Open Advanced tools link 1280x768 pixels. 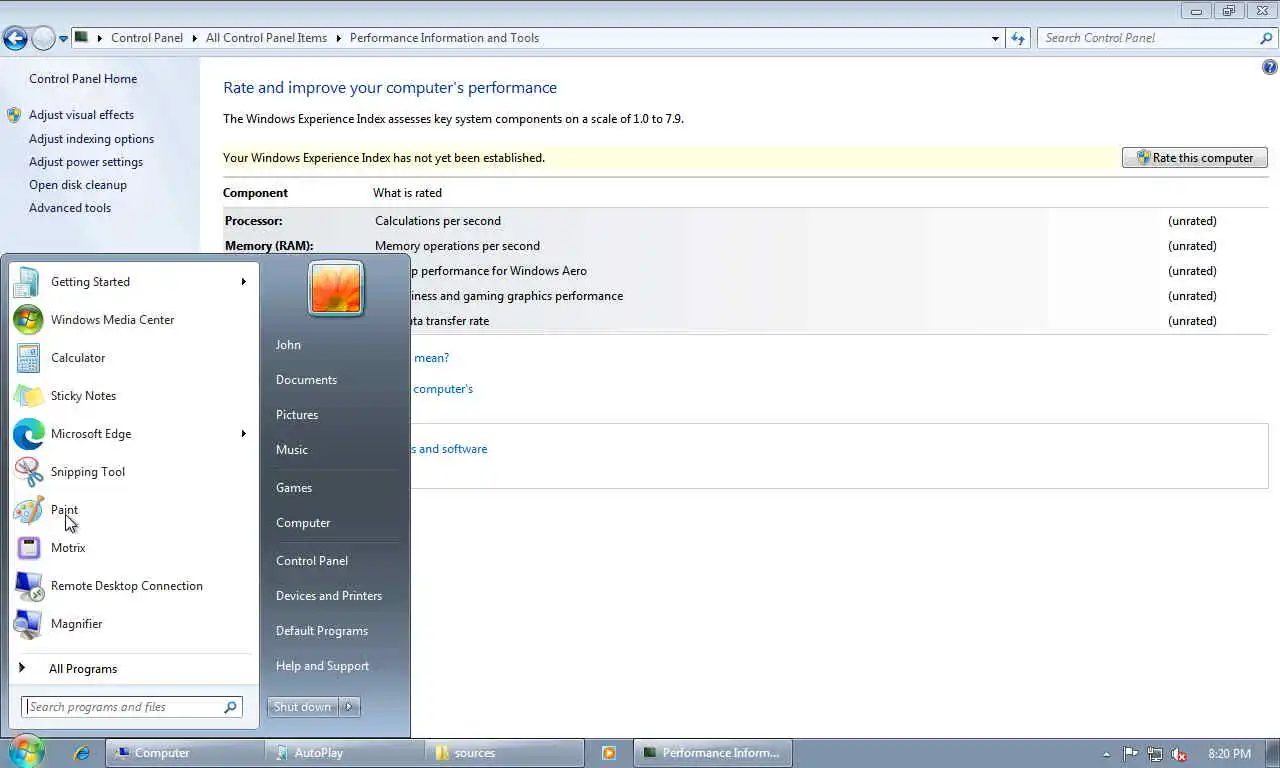point(70,208)
